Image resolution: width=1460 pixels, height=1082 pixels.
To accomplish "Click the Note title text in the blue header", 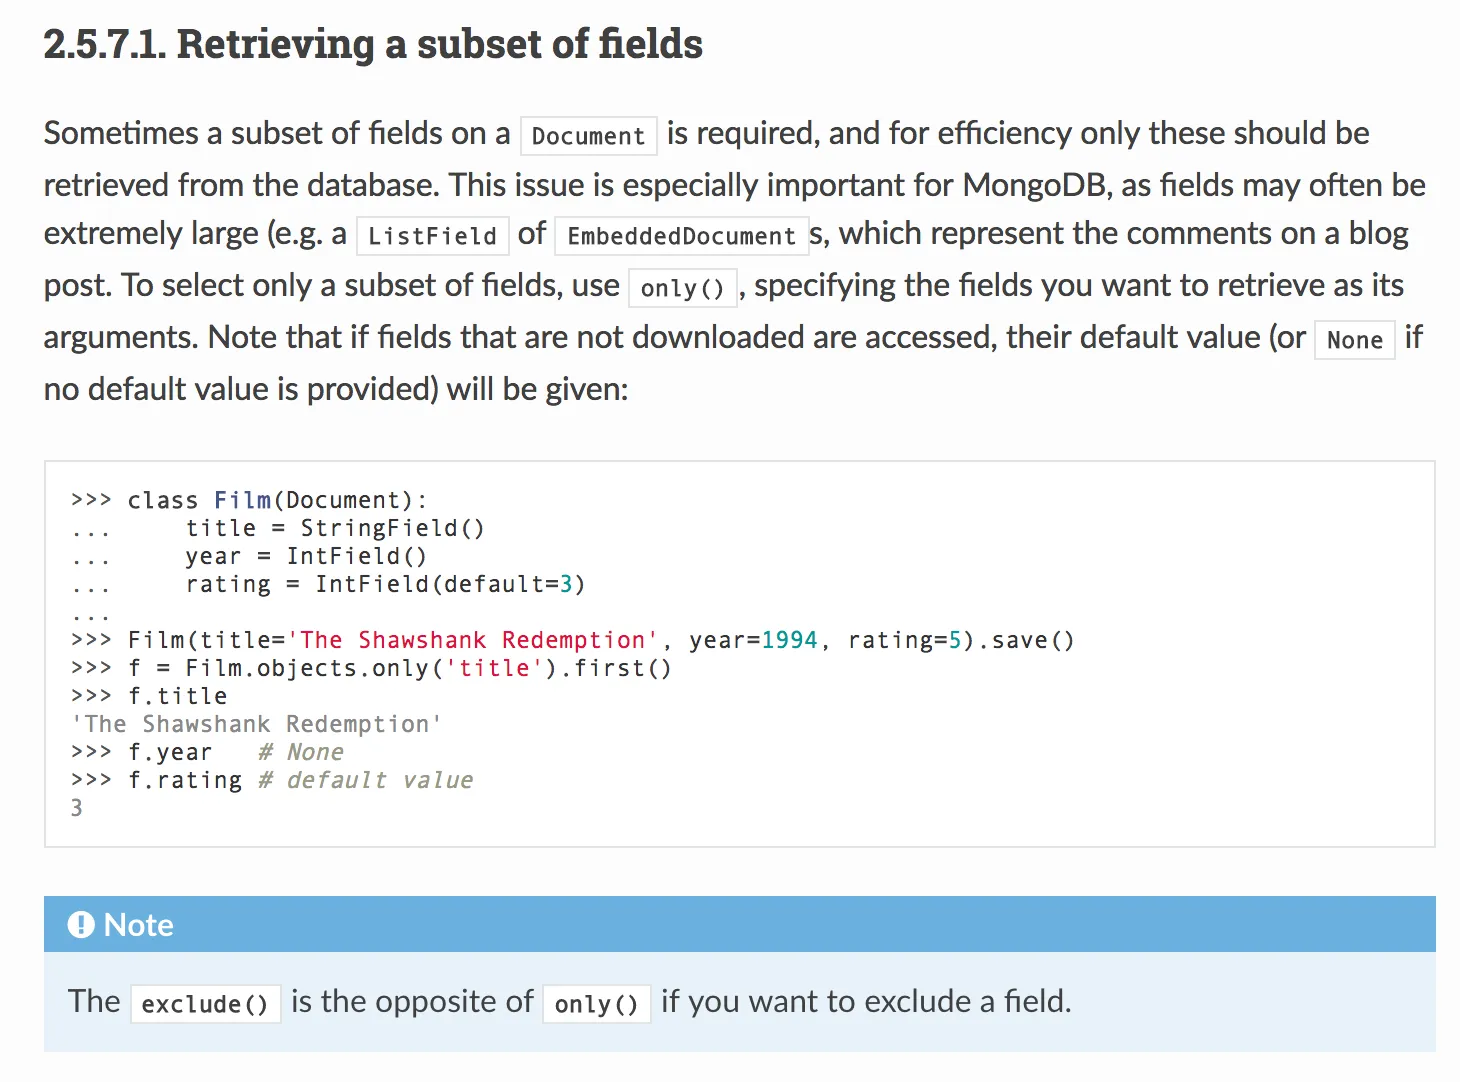I will pyautogui.click(x=139, y=925).
